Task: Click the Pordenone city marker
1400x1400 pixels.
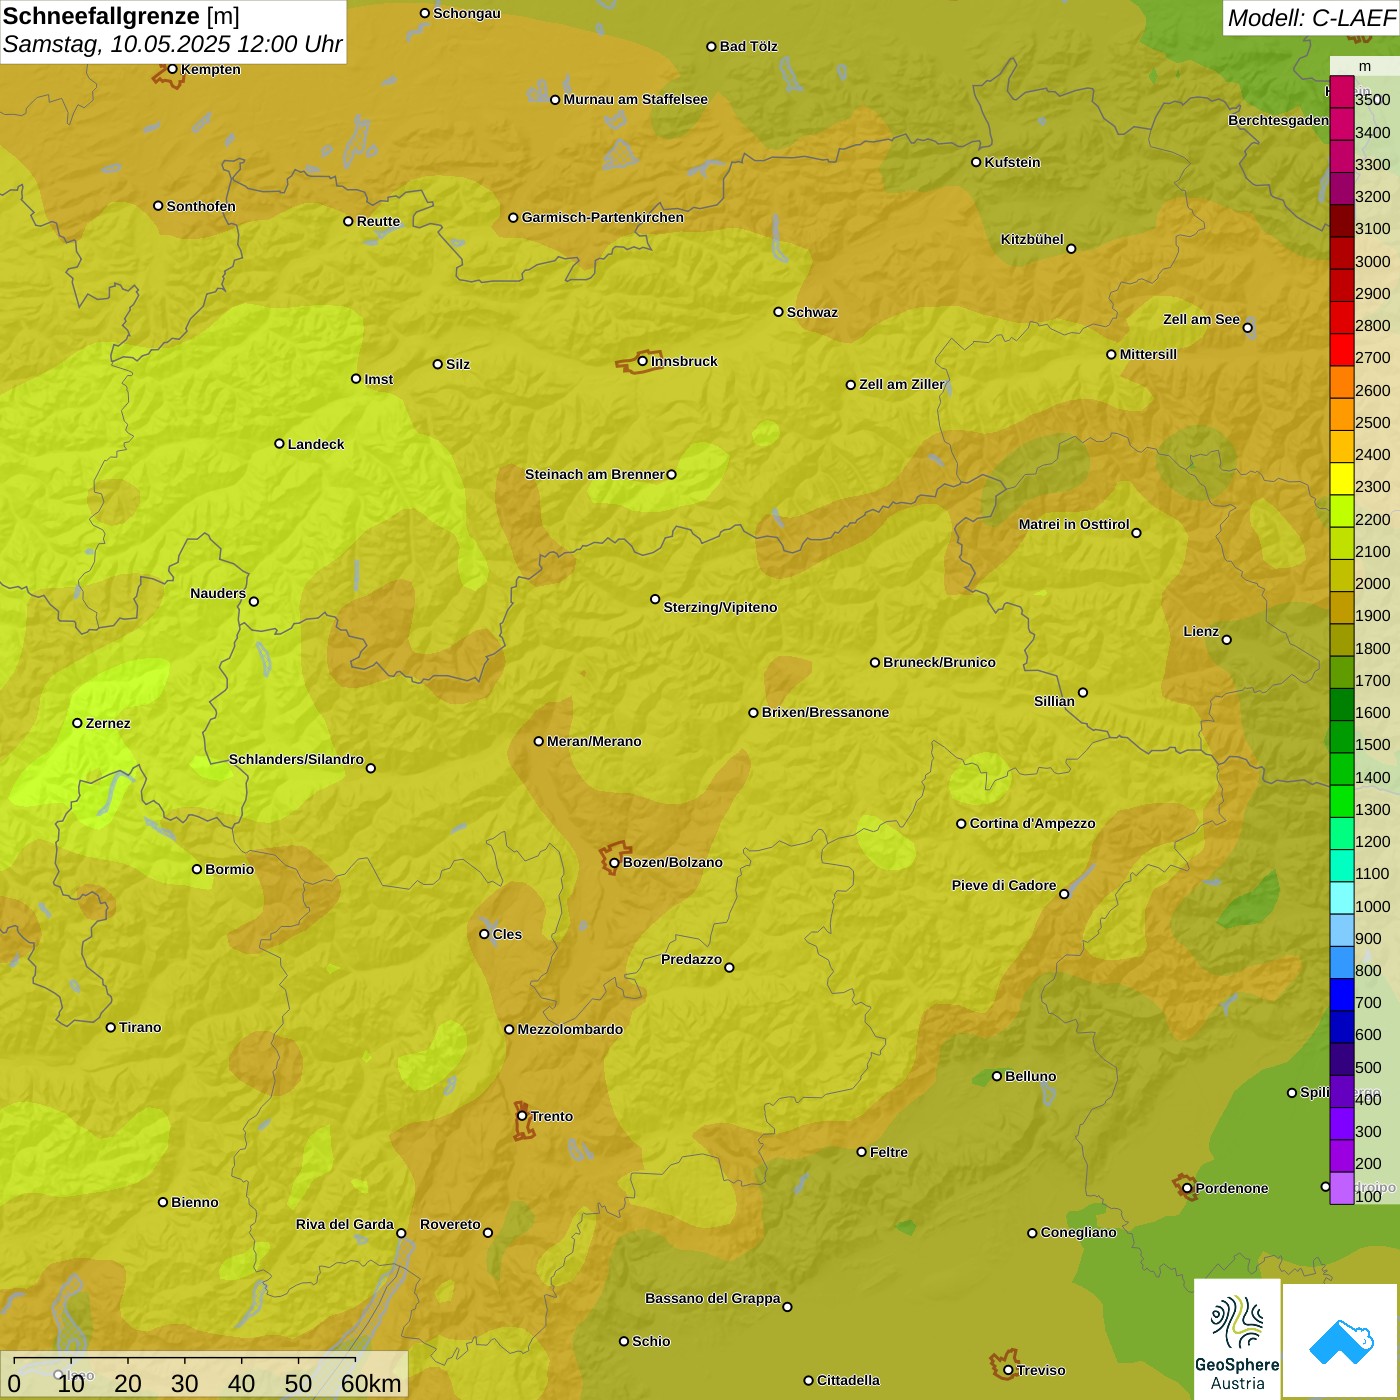Action: pyautogui.click(x=1187, y=1188)
